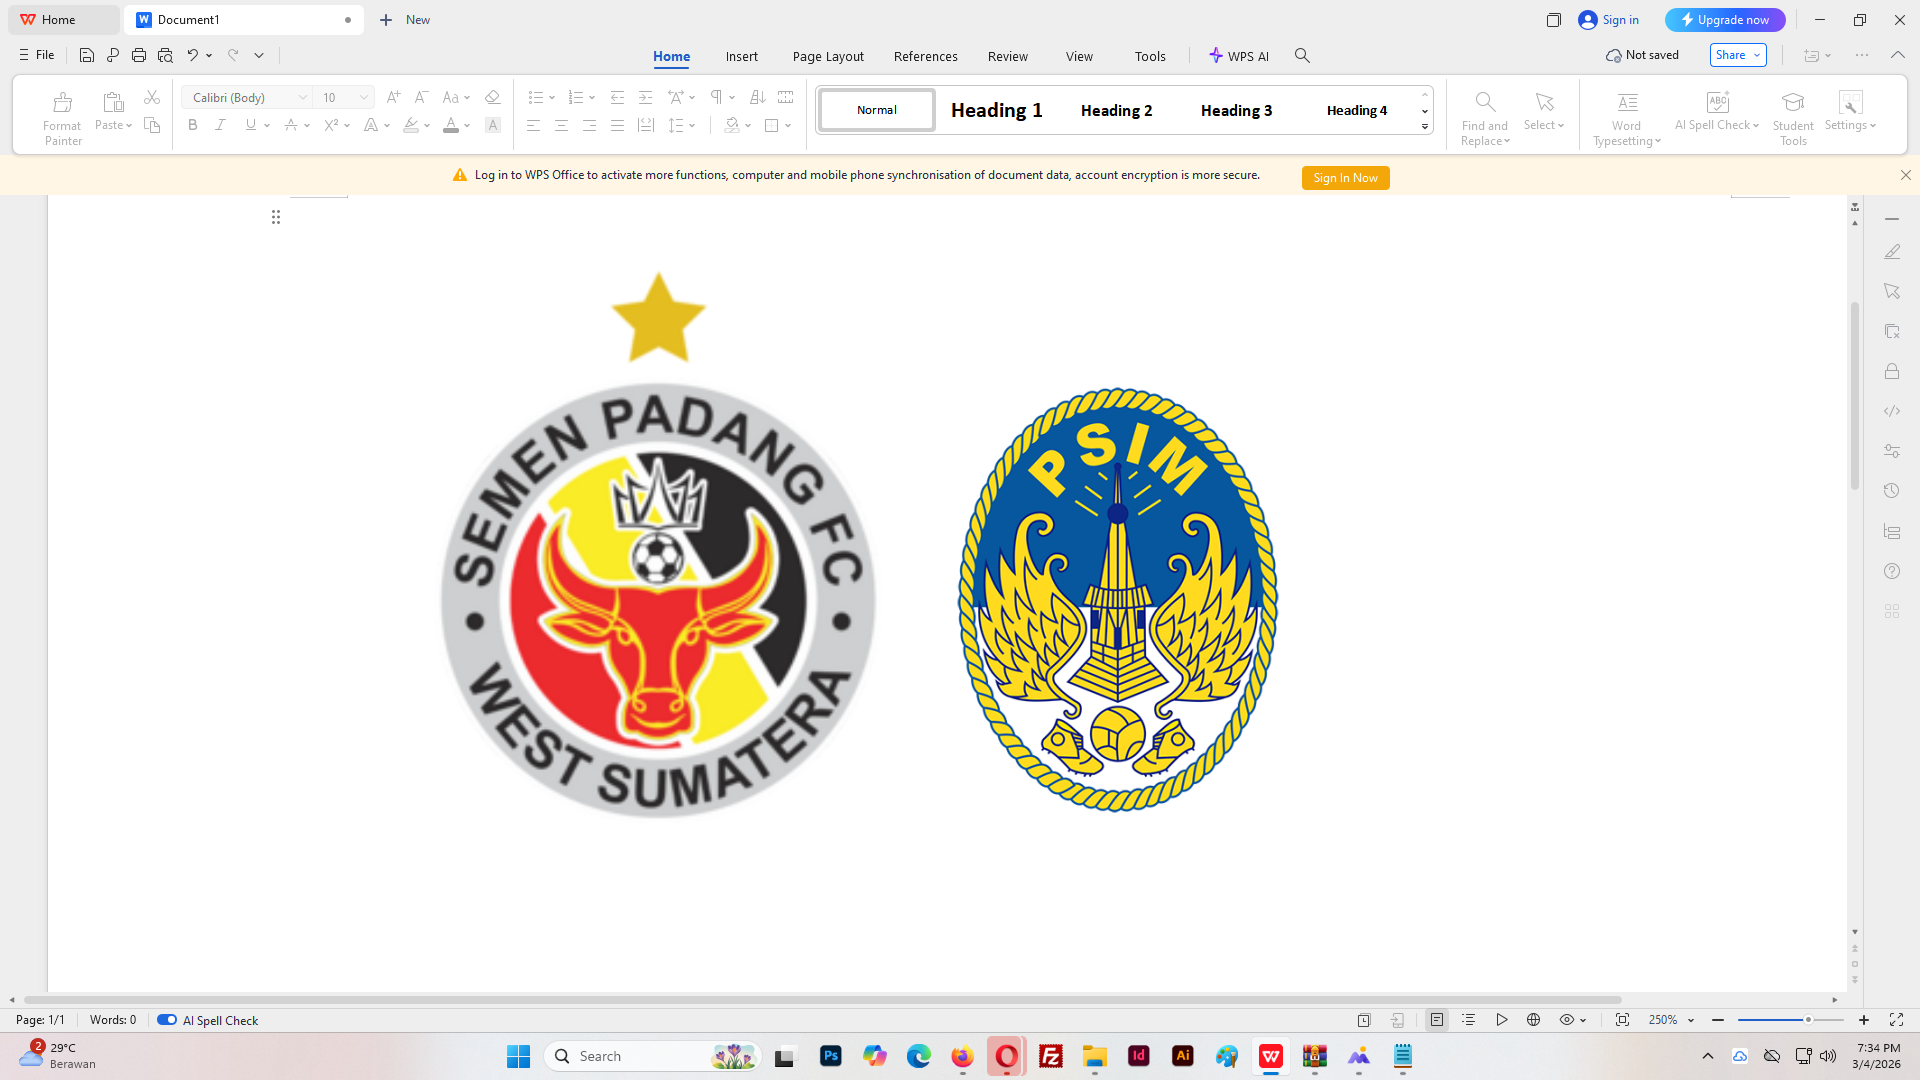1920x1080 pixels.
Task: Toggle superscript formatting
Action: pyautogui.click(x=331, y=125)
